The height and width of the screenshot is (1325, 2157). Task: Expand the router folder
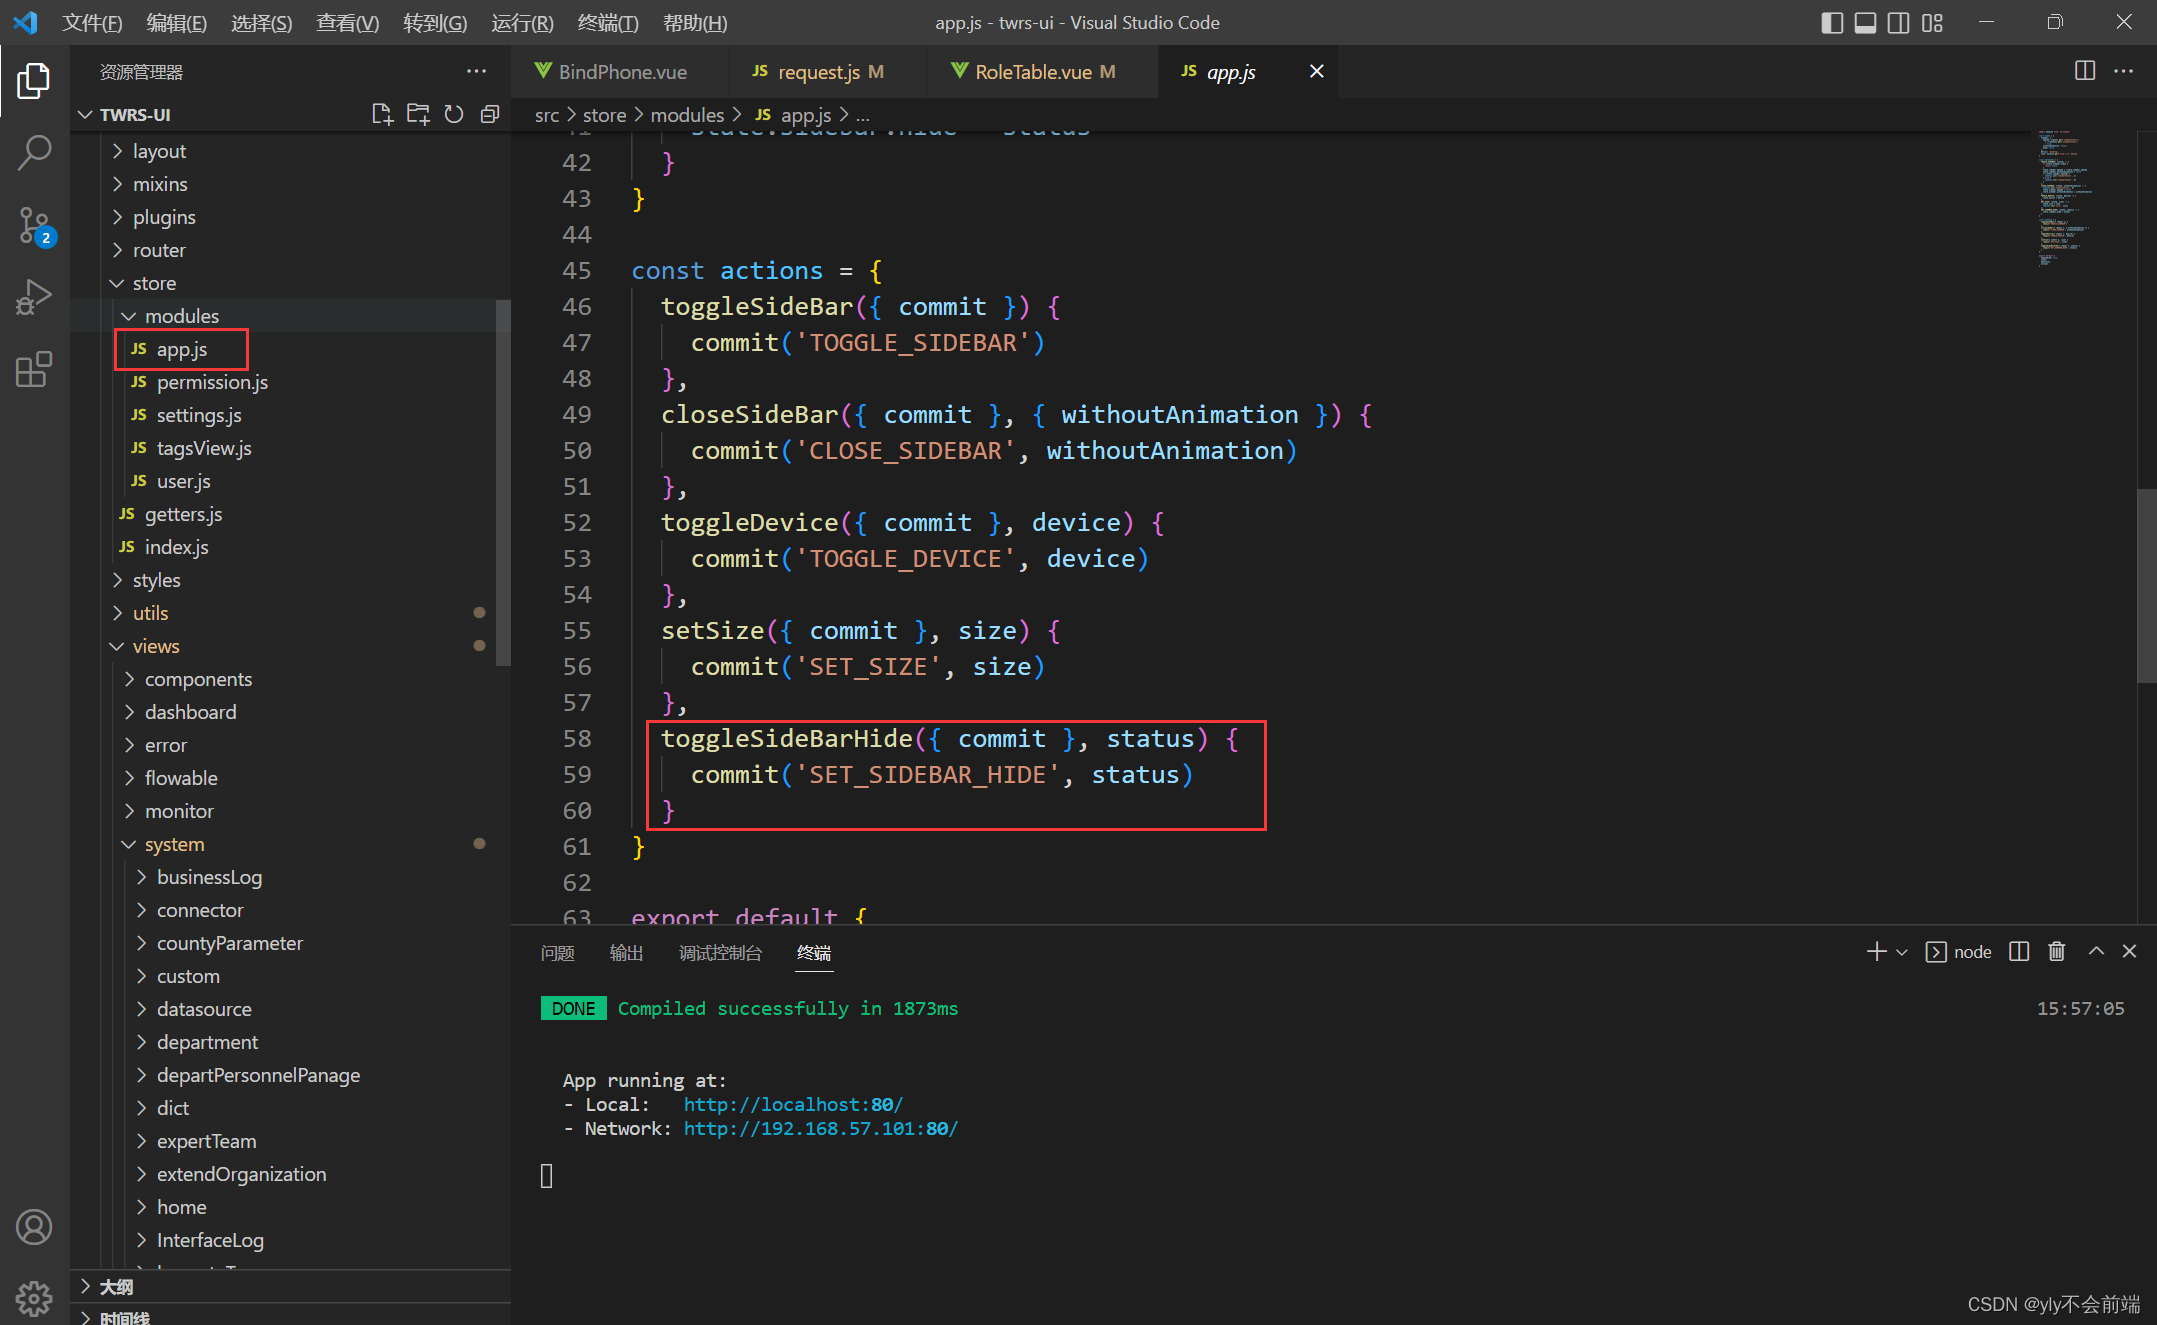click(159, 250)
